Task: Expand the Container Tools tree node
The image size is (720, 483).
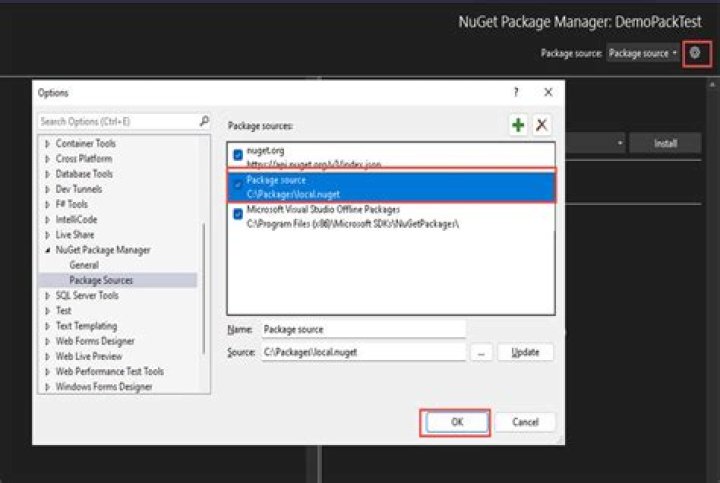Action: 47,144
